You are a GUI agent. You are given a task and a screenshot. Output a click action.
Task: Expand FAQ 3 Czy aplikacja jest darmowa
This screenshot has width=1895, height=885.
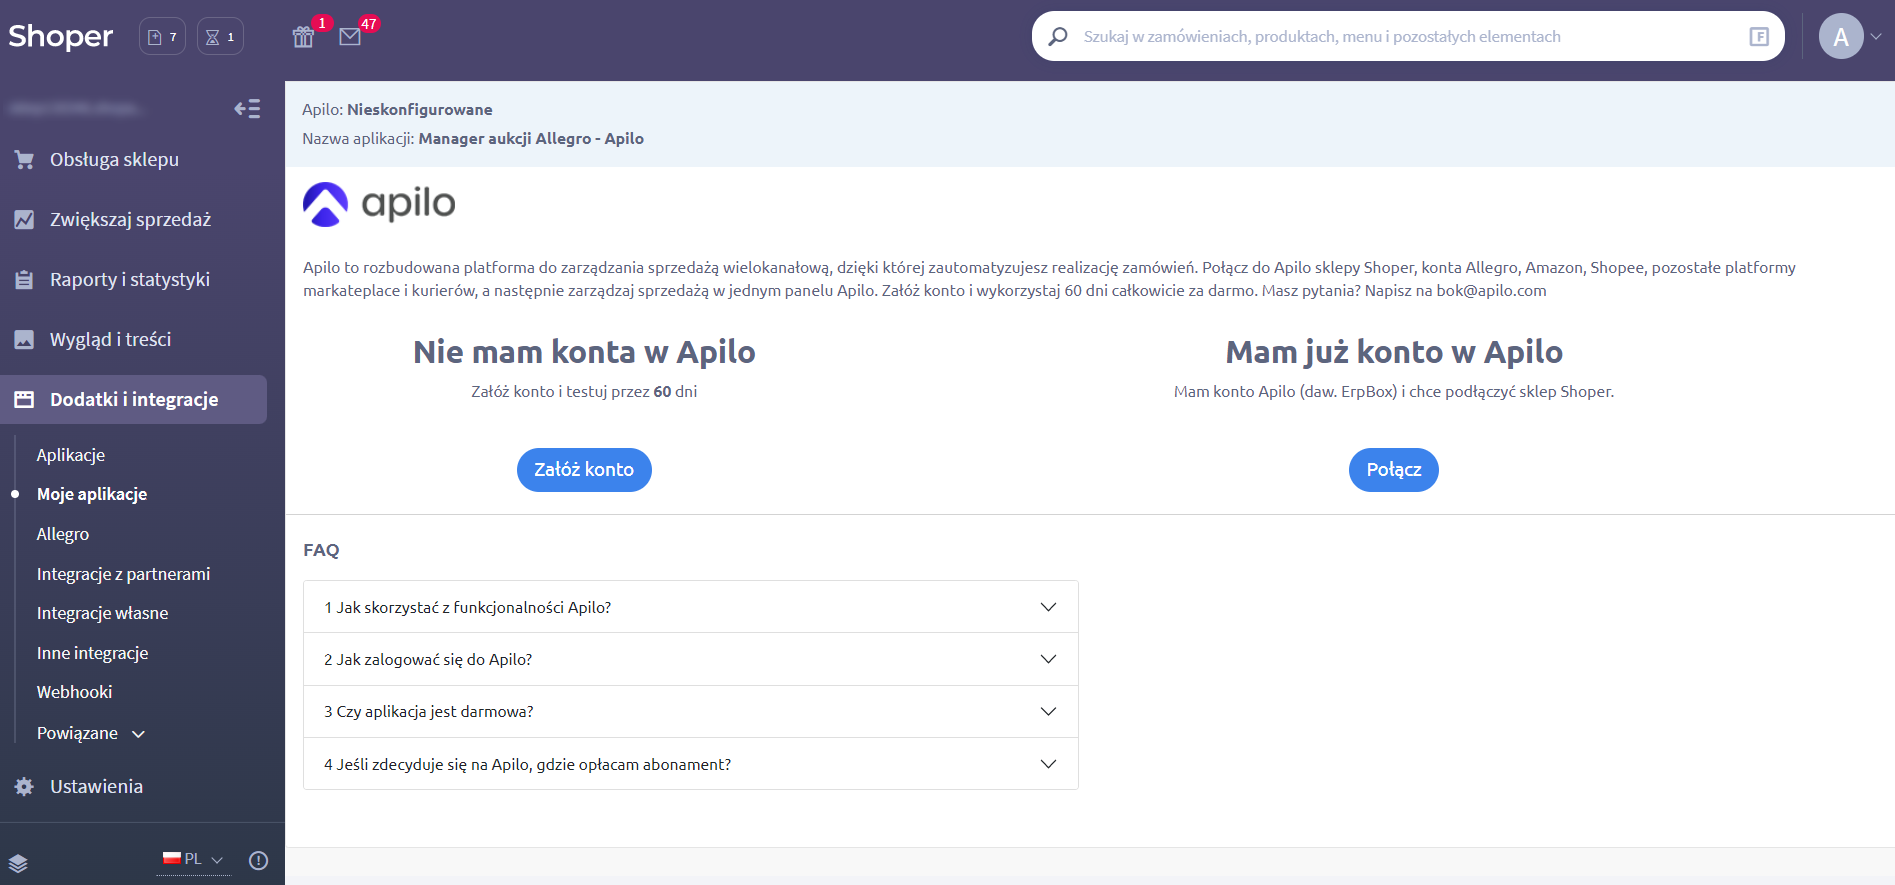tap(691, 711)
